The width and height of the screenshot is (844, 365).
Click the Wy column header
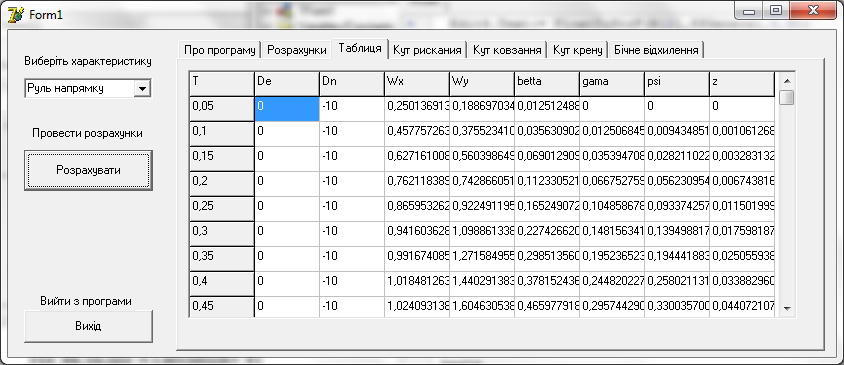point(482,84)
